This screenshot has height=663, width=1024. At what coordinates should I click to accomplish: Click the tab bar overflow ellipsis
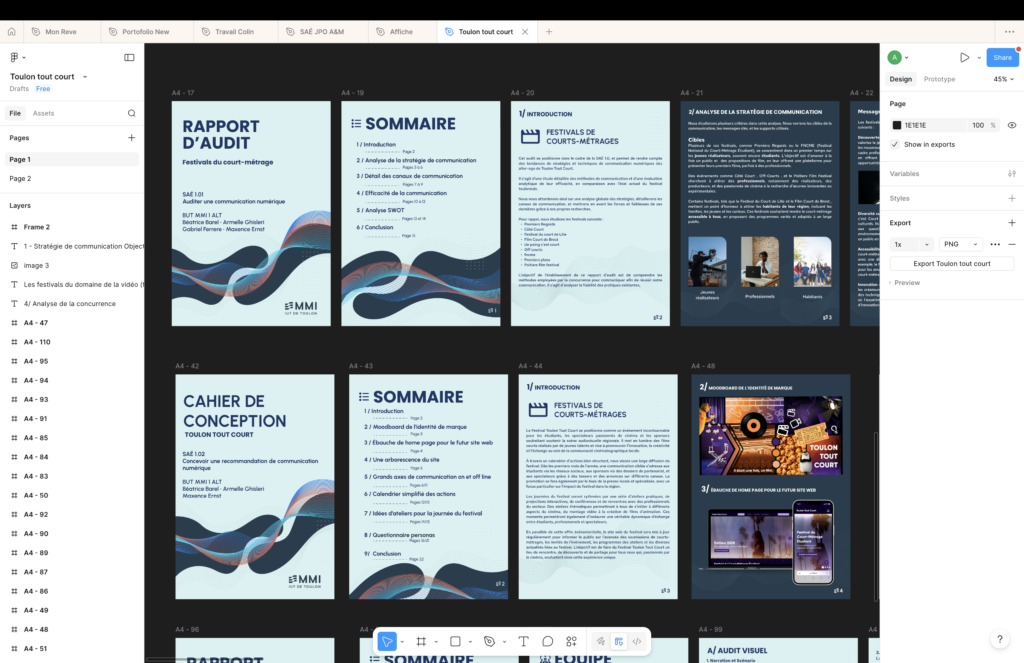pos(1009,31)
